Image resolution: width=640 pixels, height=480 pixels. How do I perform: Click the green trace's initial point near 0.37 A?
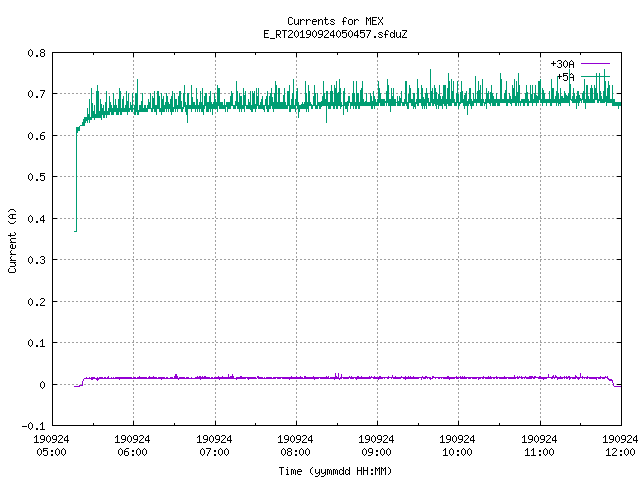tap(76, 231)
